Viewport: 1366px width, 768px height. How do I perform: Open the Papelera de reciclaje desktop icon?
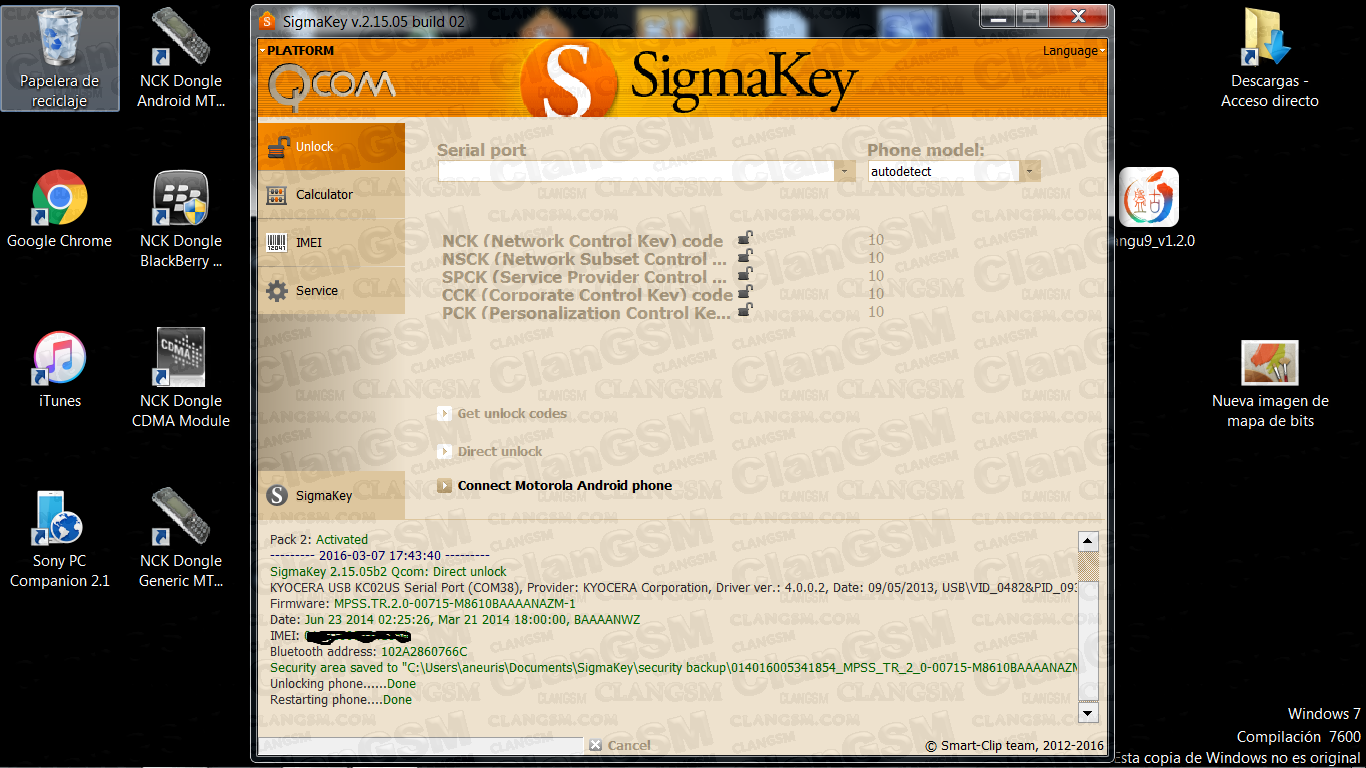(60, 58)
